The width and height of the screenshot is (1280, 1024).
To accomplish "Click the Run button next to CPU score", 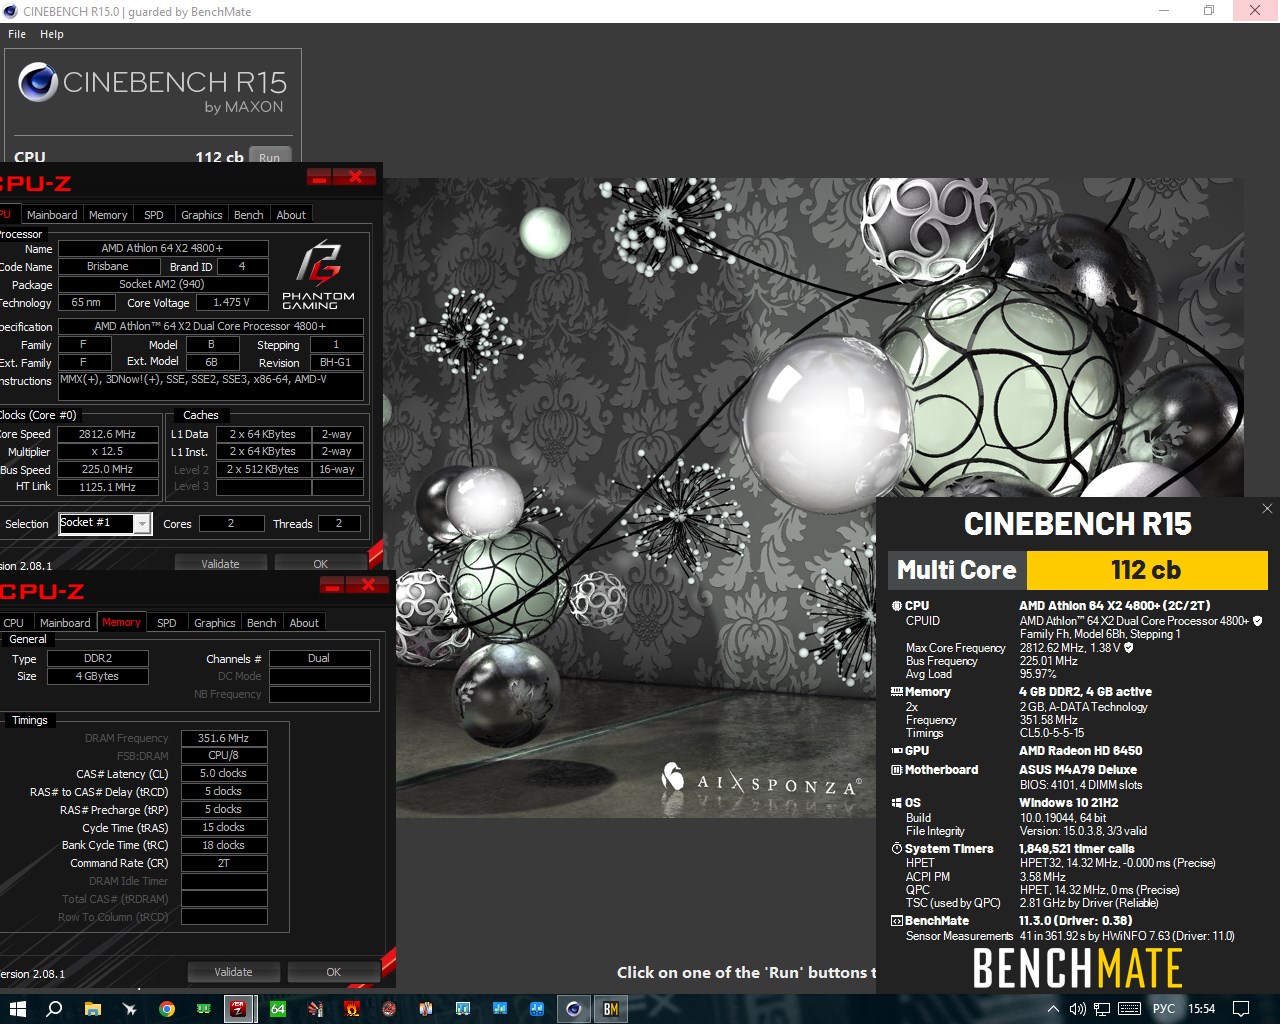I will (x=270, y=157).
